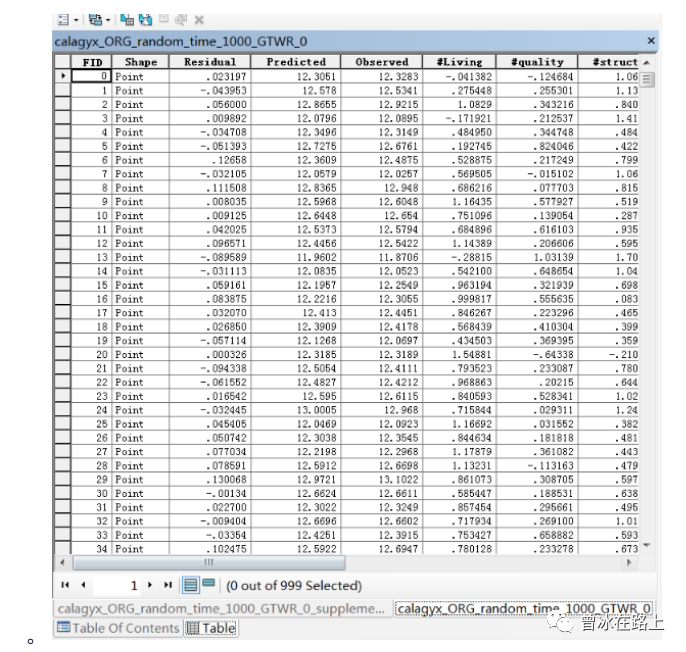Toggle Show all records view

tap(191, 585)
